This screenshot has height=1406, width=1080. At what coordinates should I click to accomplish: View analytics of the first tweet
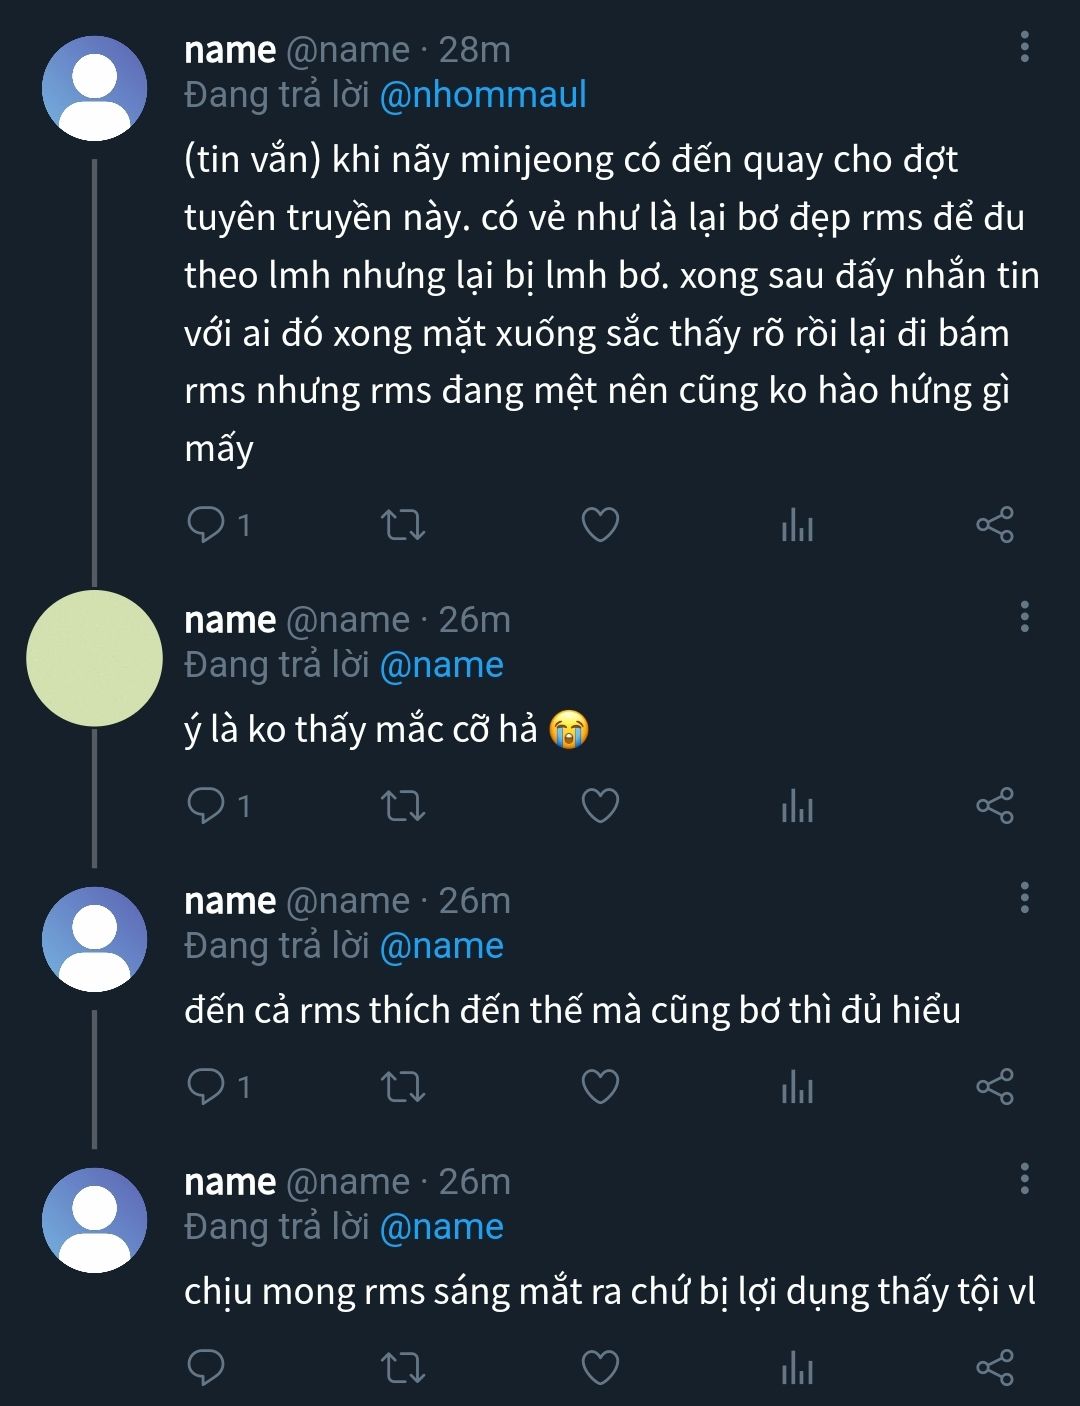tap(797, 524)
